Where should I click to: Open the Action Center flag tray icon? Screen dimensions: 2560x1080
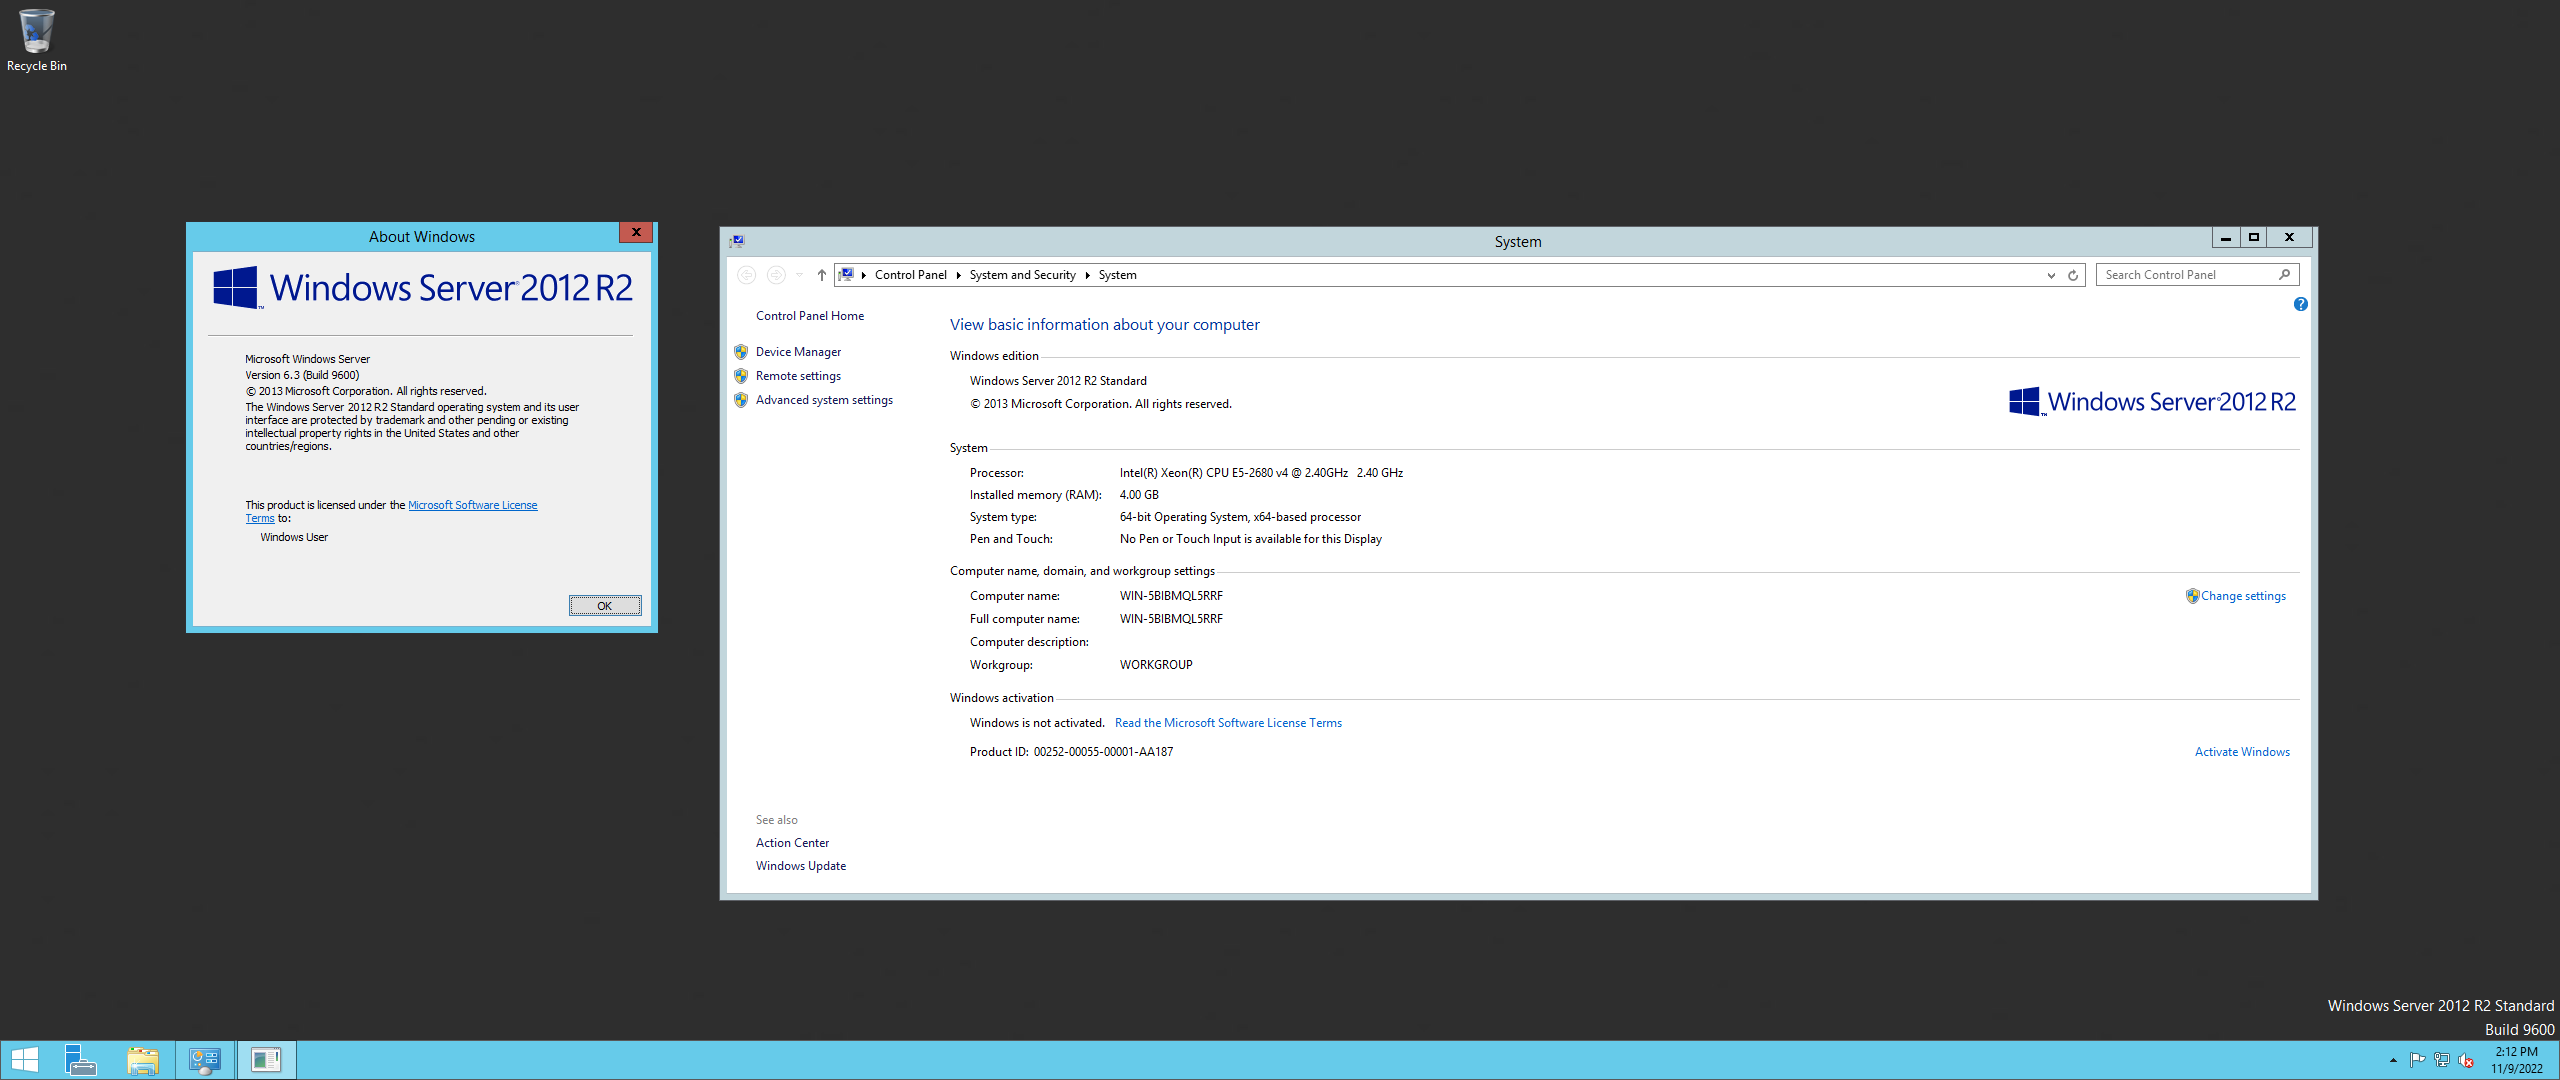2418,1060
